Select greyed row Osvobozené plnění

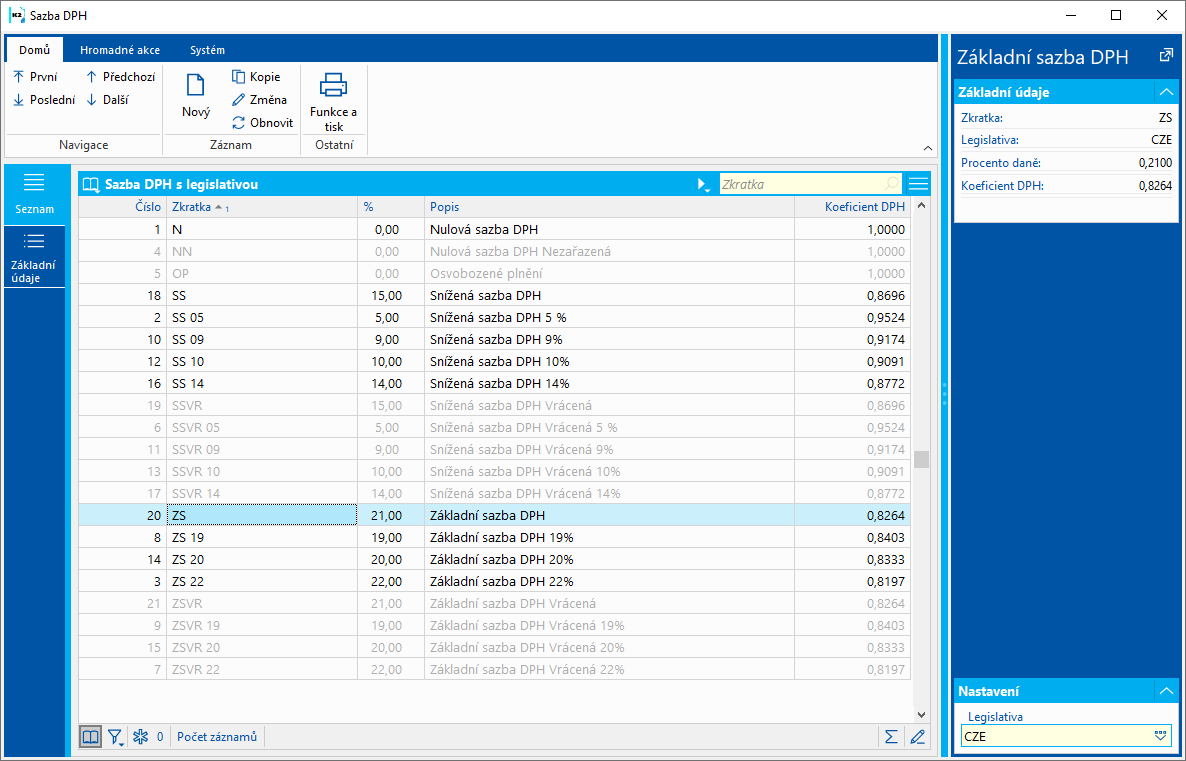(x=495, y=273)
